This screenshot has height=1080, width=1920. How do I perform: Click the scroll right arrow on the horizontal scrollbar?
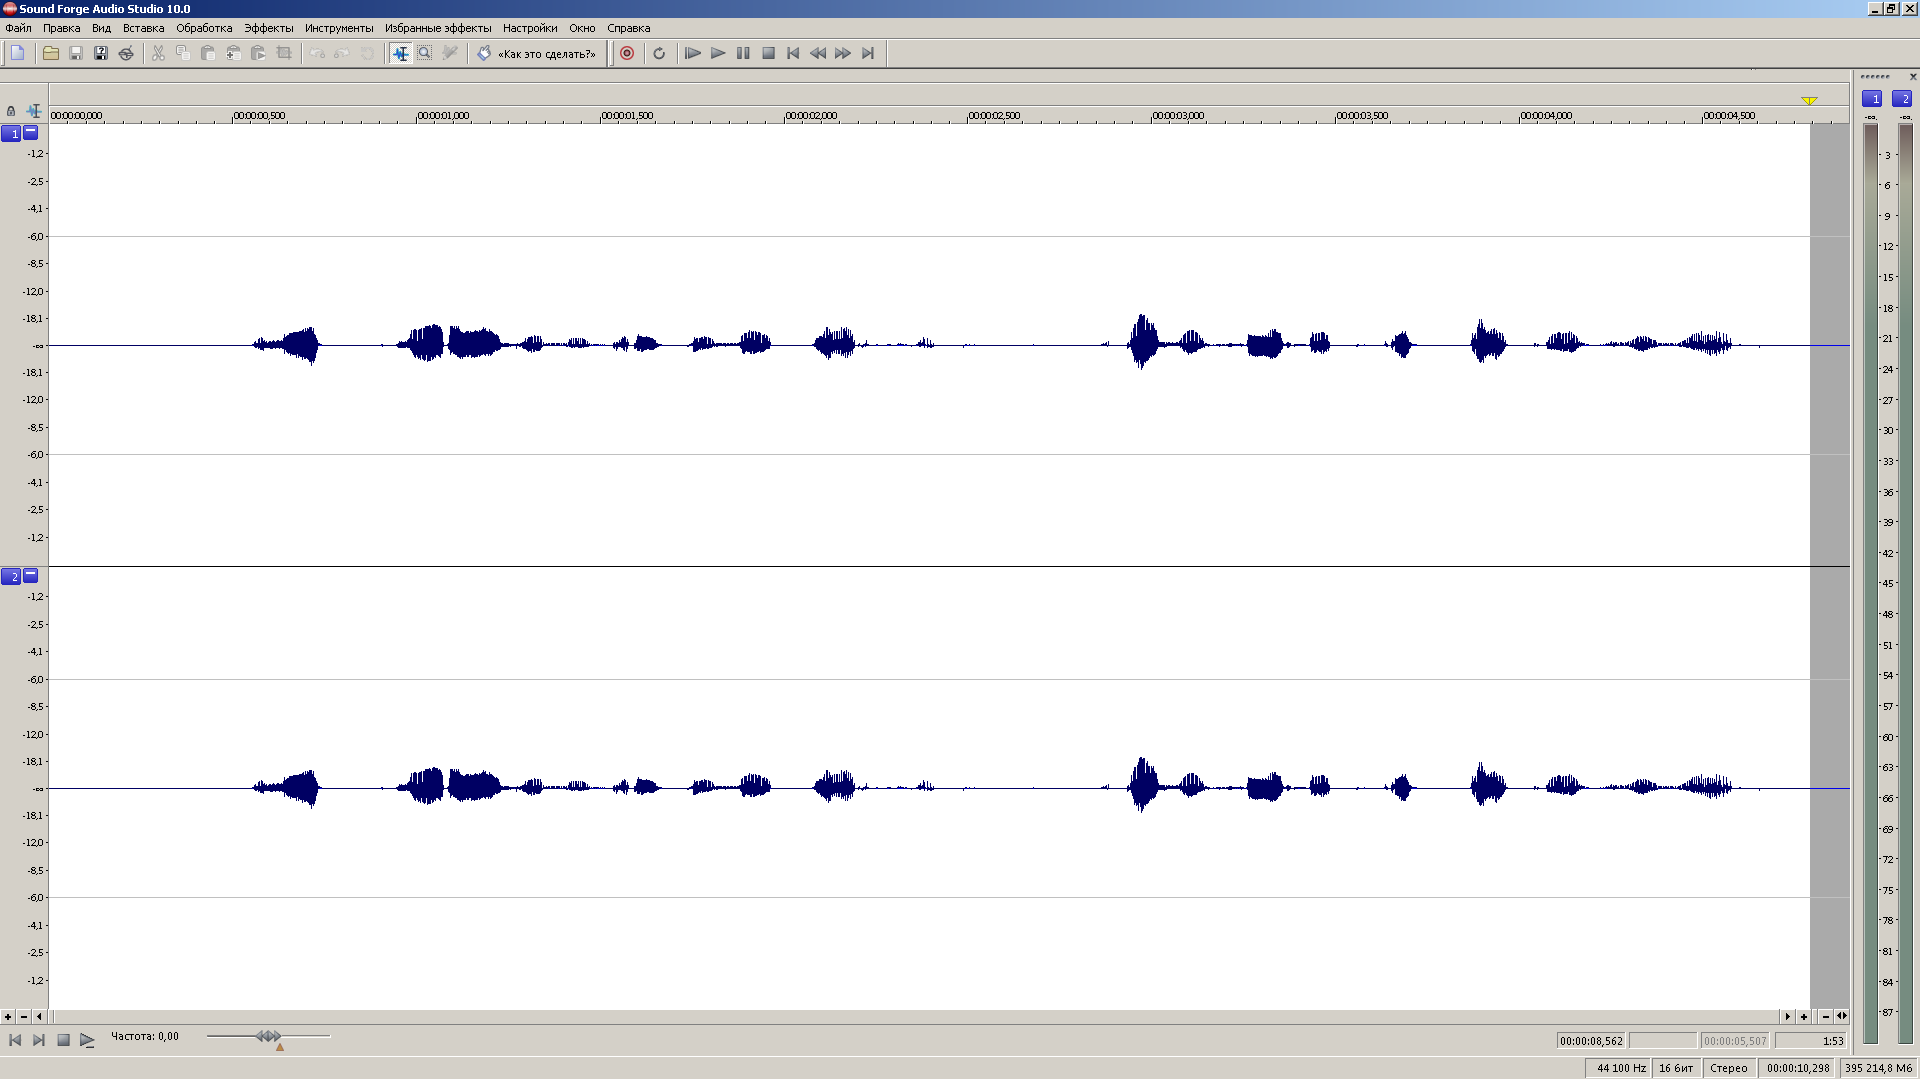point(1788,1016)
